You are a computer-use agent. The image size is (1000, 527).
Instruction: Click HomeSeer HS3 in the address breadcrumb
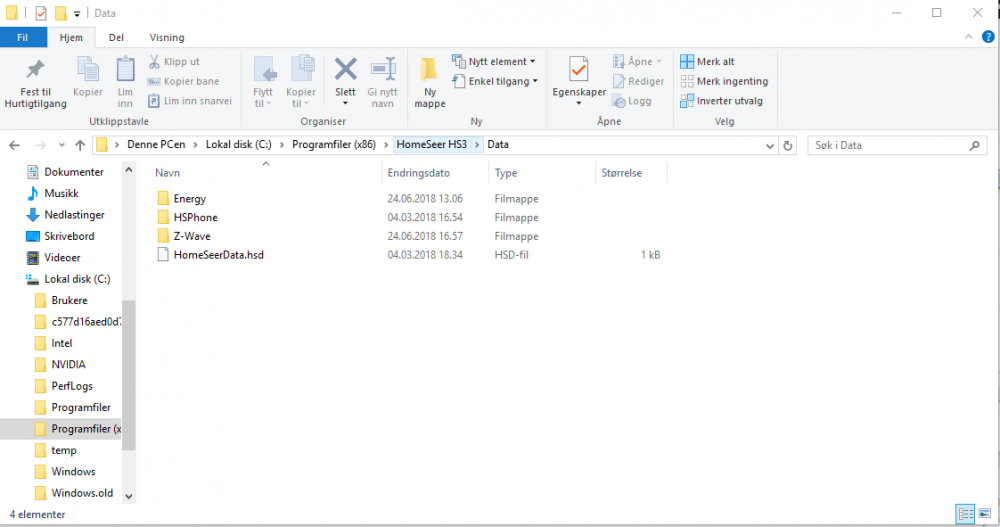point(431,145)
